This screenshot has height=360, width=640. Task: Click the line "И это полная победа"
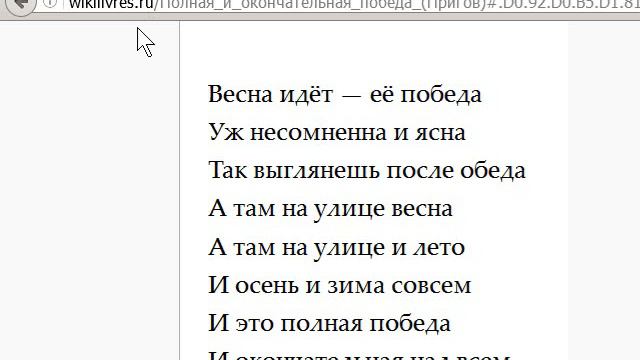329,324
